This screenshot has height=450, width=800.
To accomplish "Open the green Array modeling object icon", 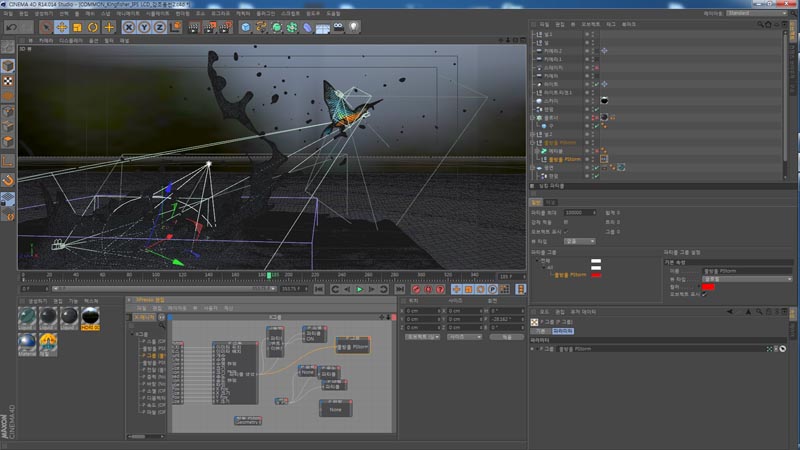I will [x=292, y=27].
